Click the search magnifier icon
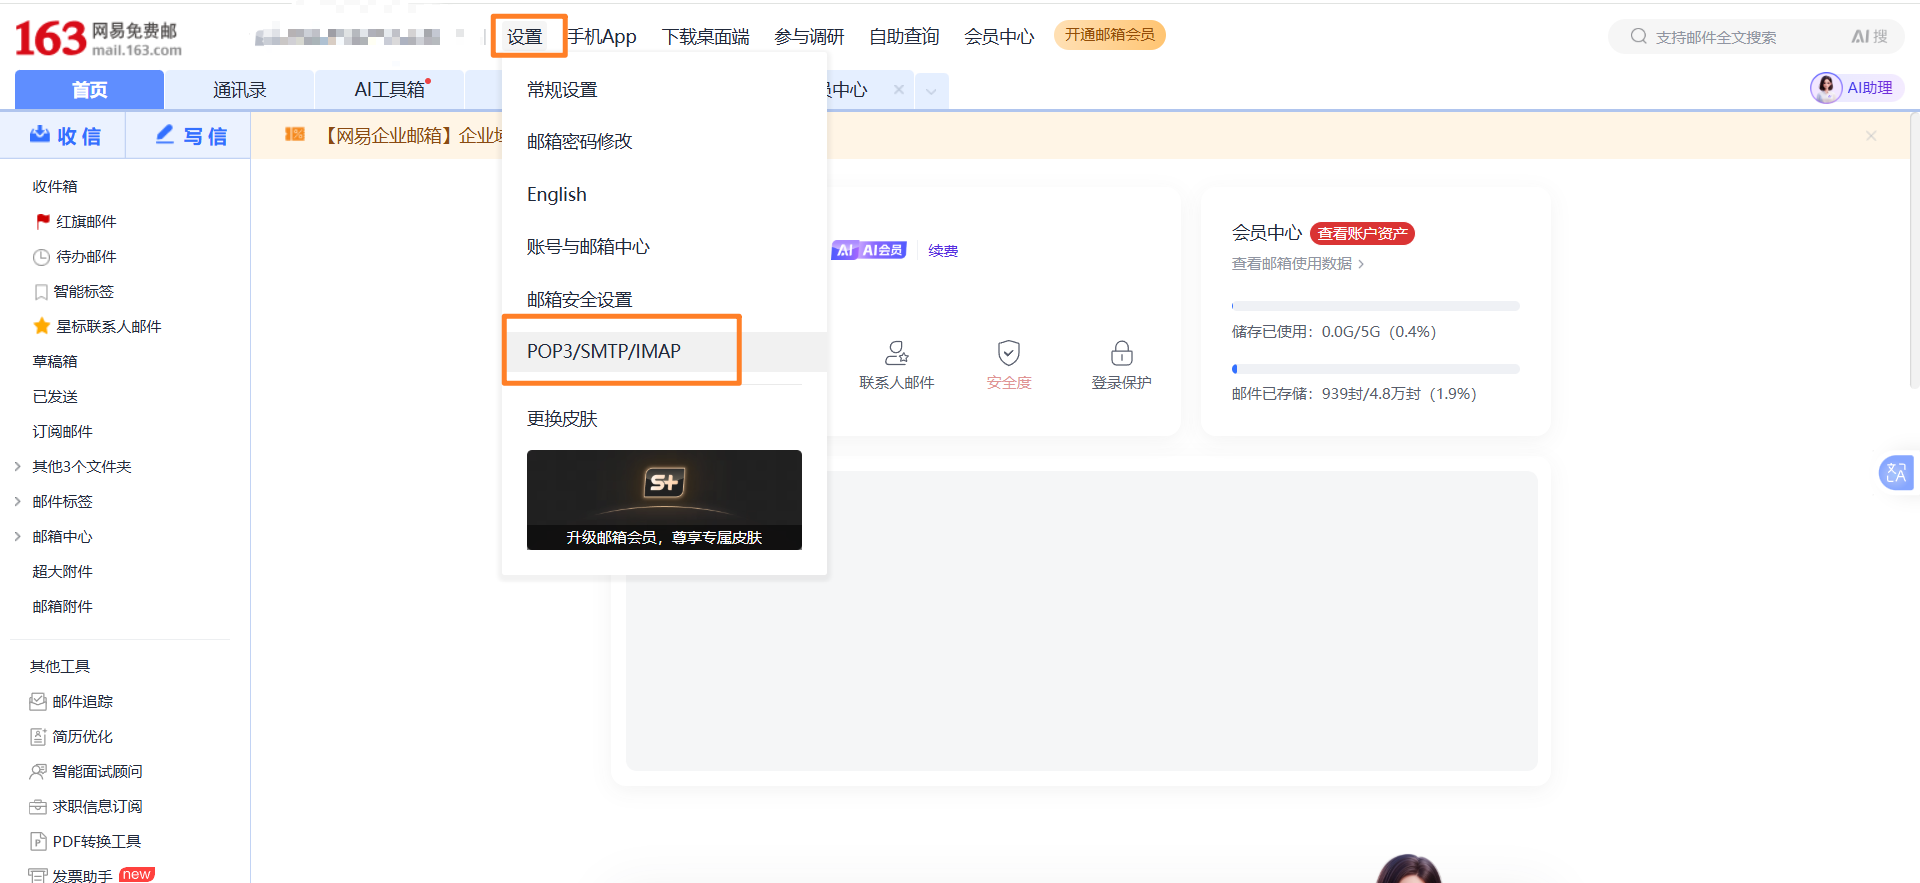The image size is (1920, 883). 1638,36
